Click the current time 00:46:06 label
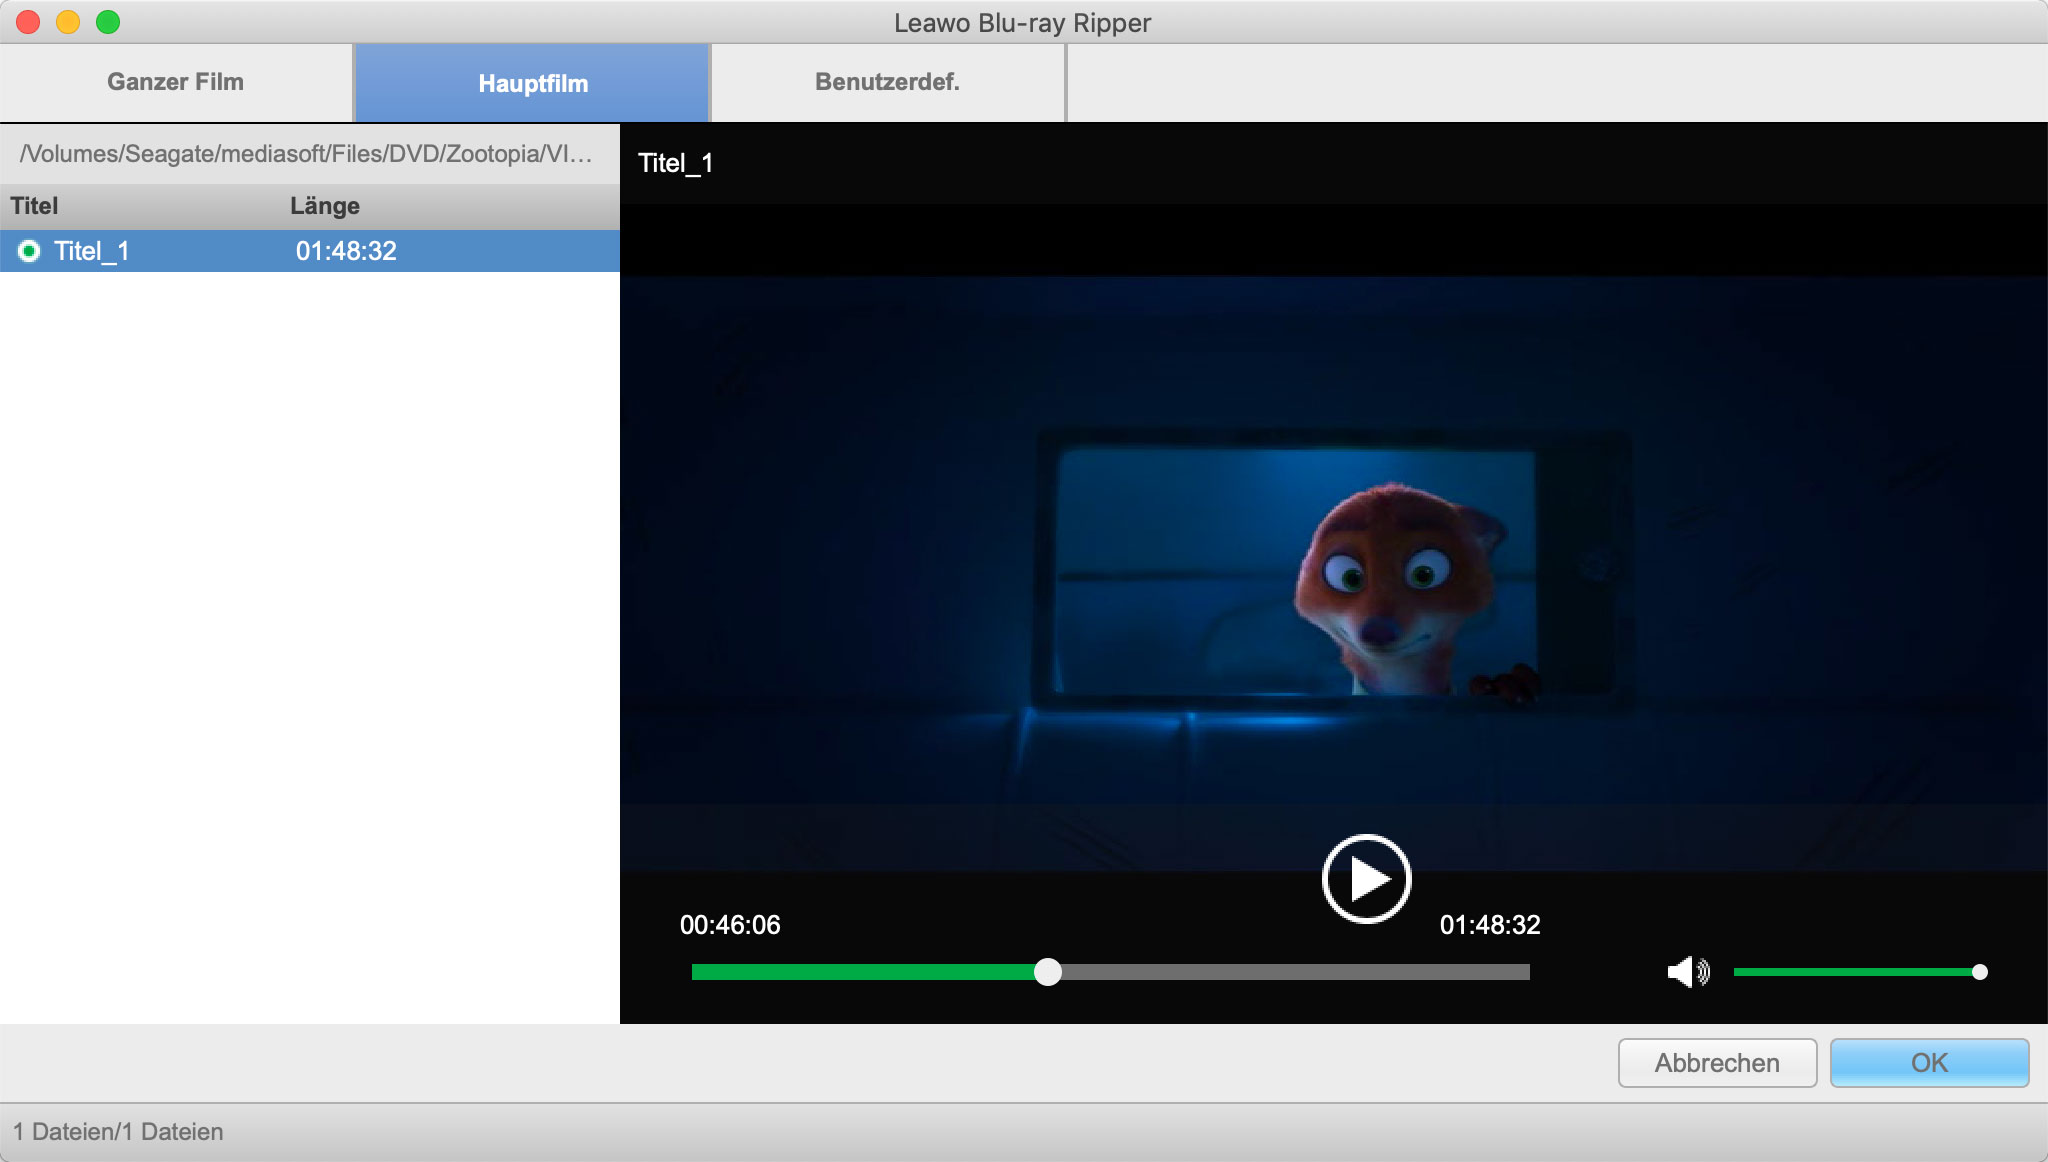 730,925
